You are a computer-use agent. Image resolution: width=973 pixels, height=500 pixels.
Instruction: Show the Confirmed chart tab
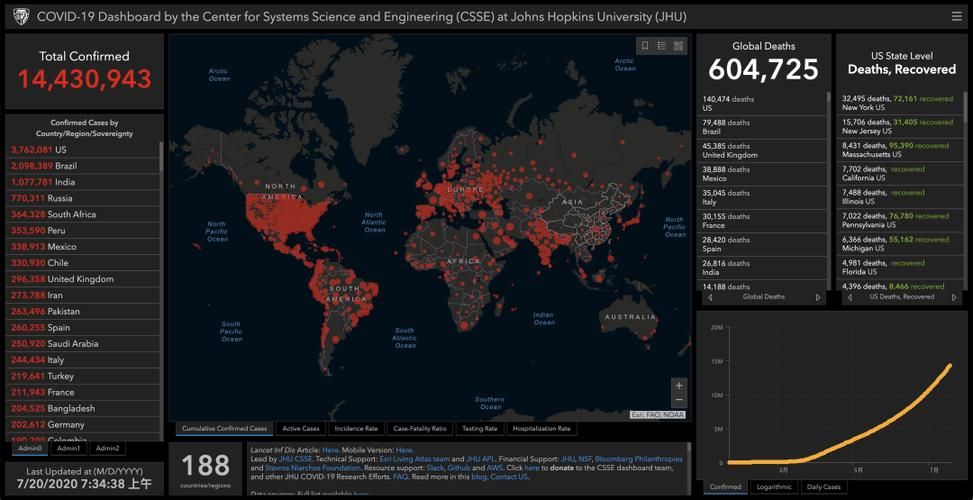(x=725, y=487)
